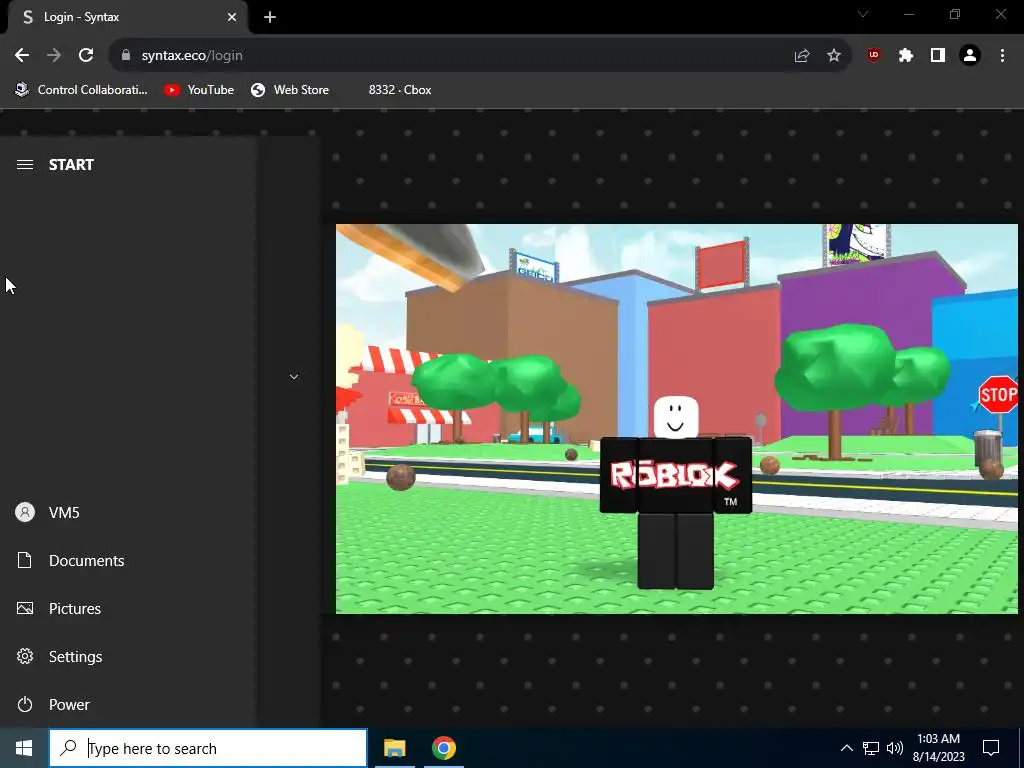Screen dimensions: 1024x768
Task: Open the VM5 user account entry
Action: (x=127, y=513)
